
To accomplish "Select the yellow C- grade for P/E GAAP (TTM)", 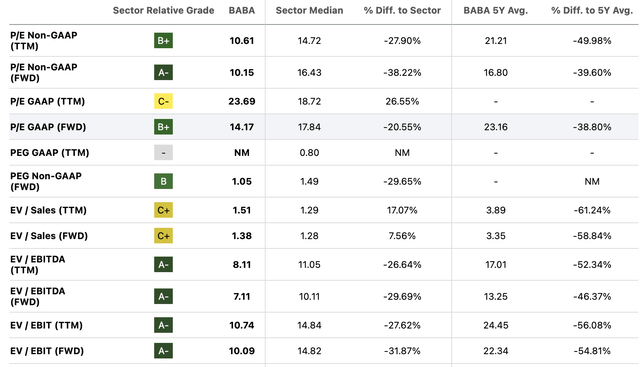I will 163,101.
